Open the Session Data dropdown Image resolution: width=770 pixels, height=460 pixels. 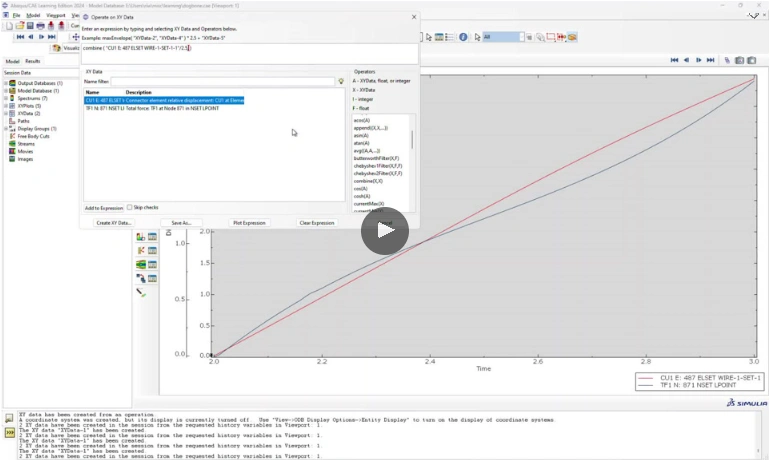coord(41,73)
